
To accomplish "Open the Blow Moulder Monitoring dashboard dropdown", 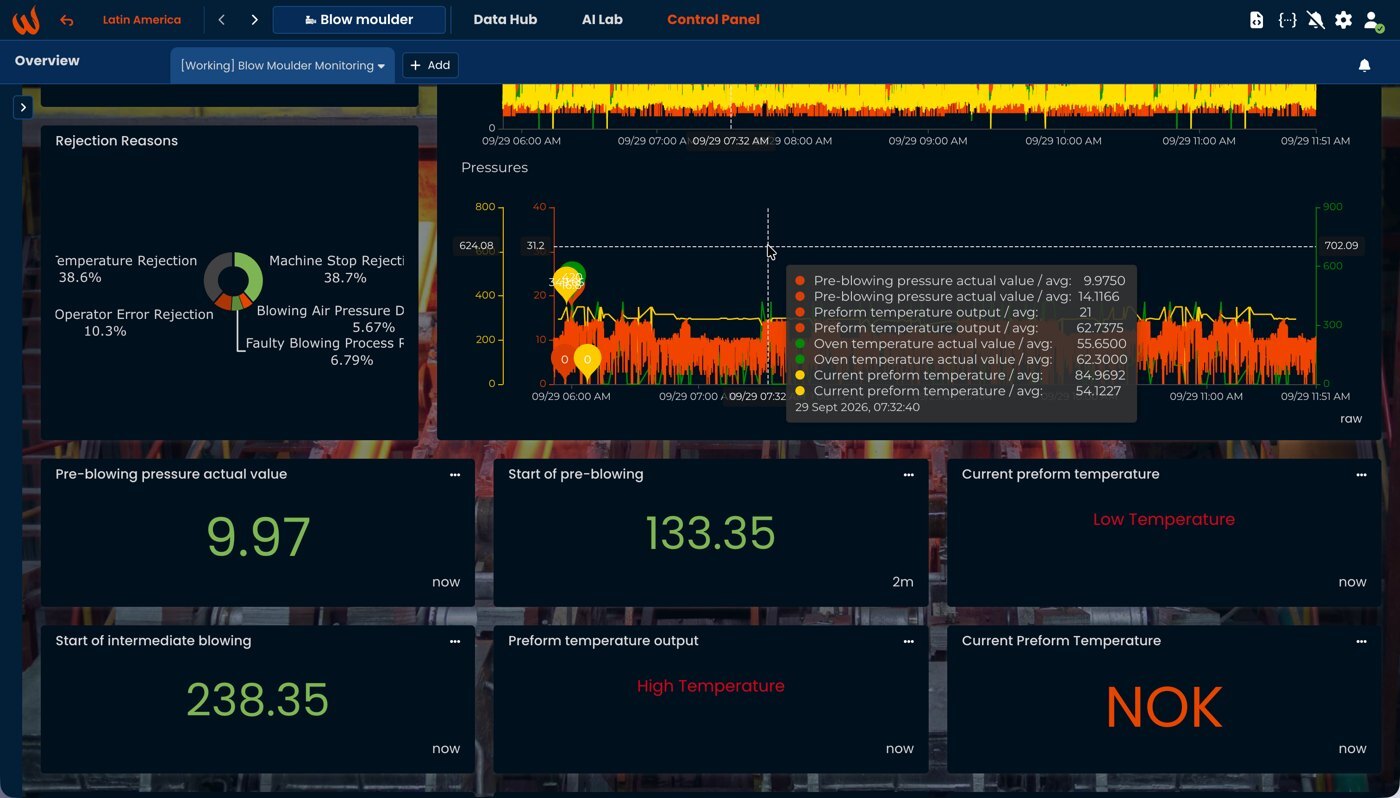I will pos(283,66).
